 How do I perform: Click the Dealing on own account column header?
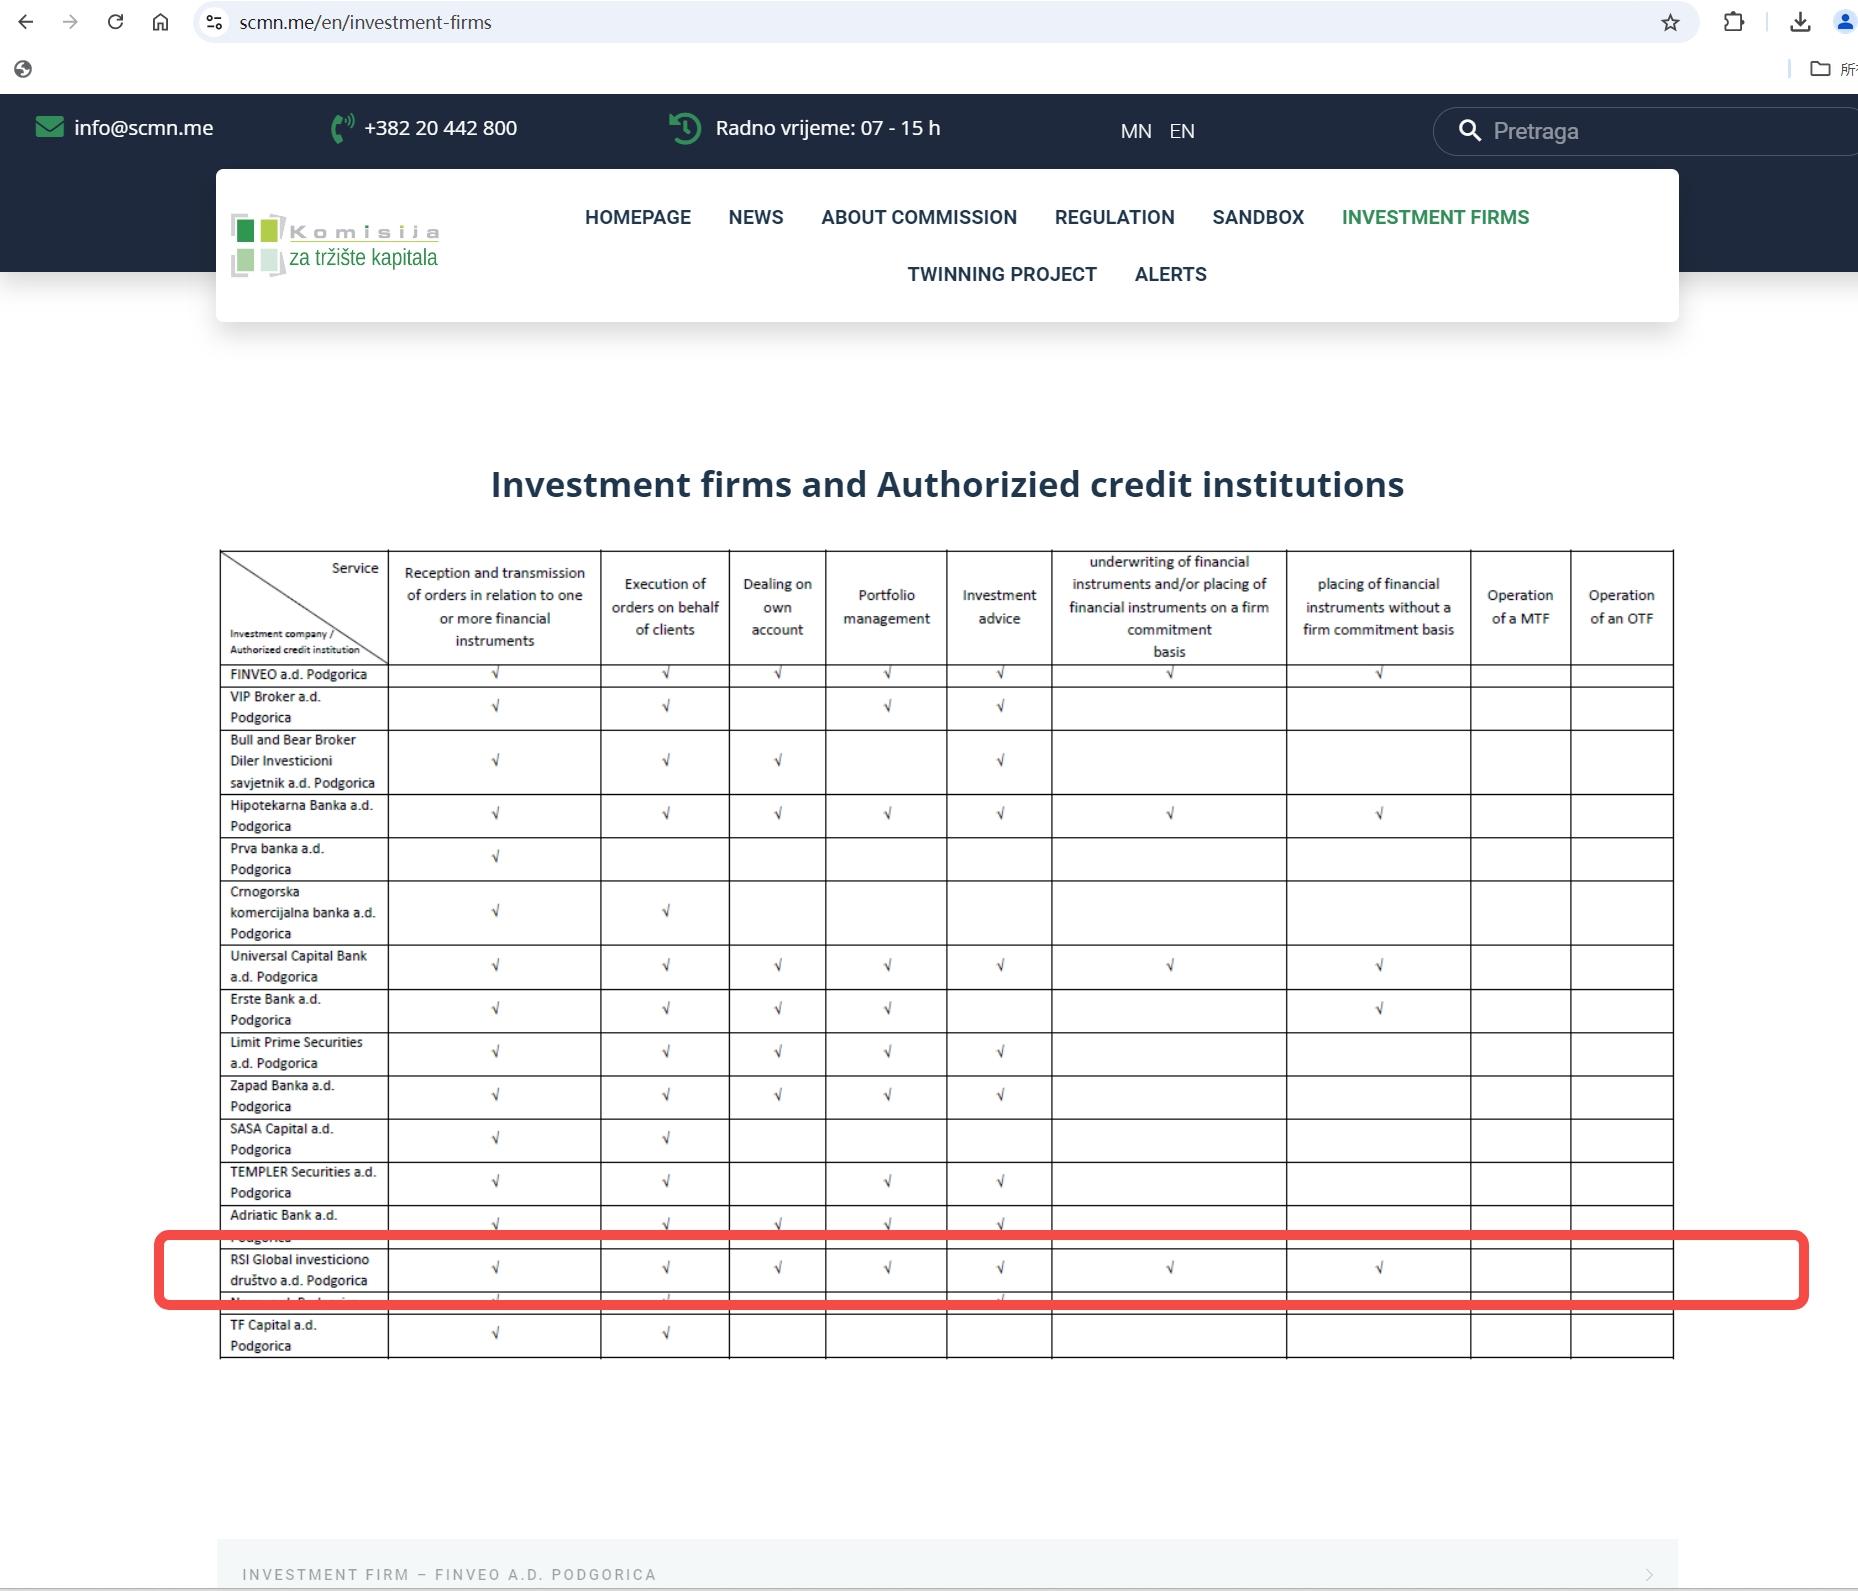(777, 607)
